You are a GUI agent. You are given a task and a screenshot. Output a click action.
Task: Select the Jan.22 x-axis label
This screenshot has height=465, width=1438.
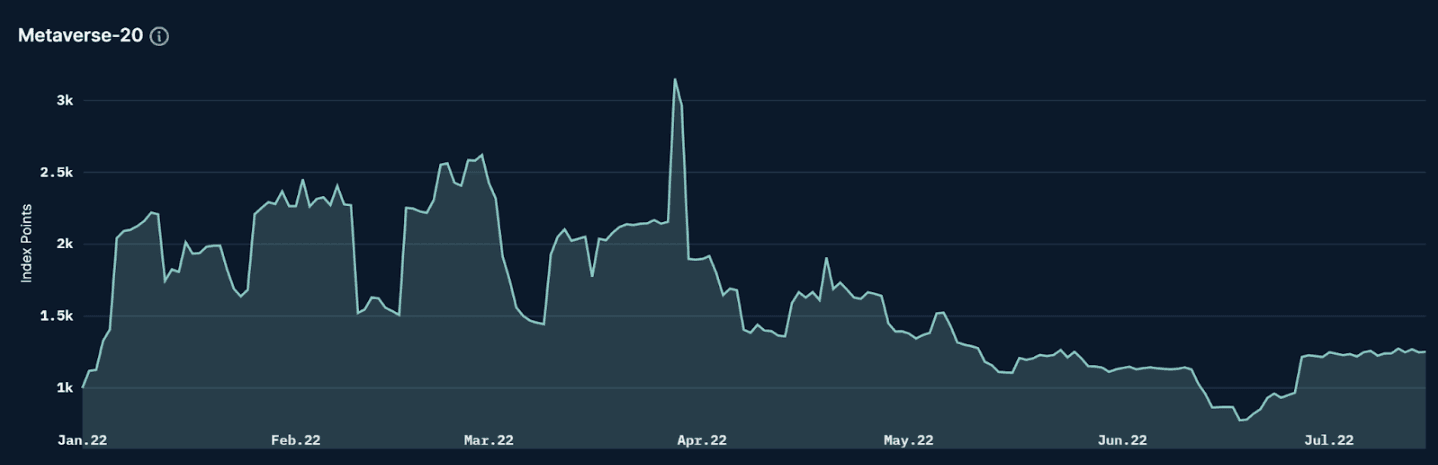[82, 440]
